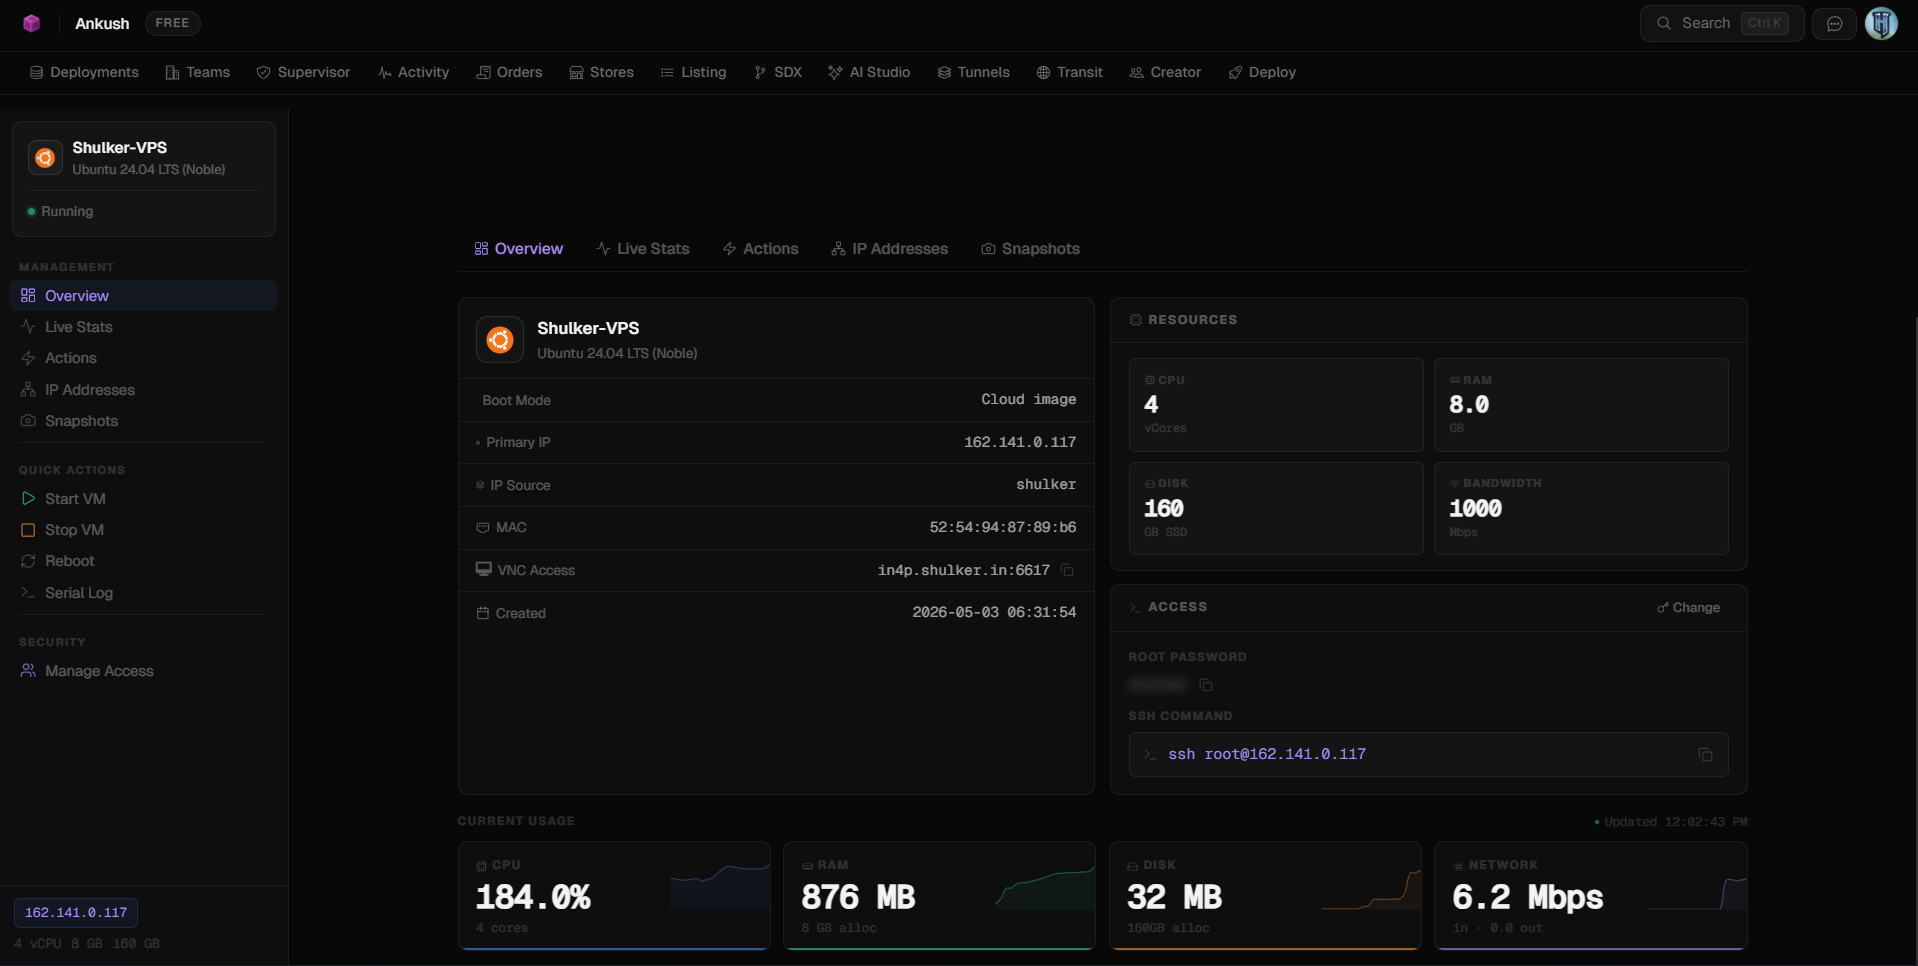The image size is (1918, 966).
Task: Click the IP Source value shulker
Action: coord(1046,484)
